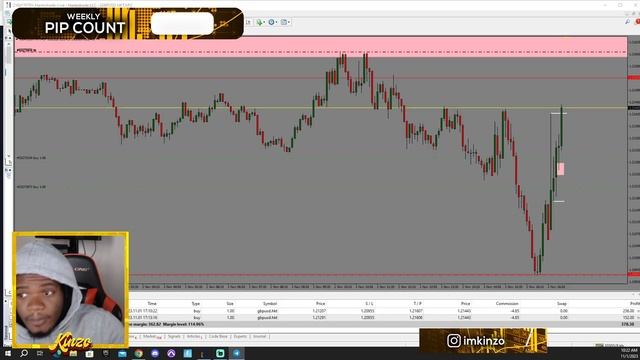Expand the indicators list dropdown arrow
Image resolution: width=640 pixels, height=360 pixels.
point(264,22)
